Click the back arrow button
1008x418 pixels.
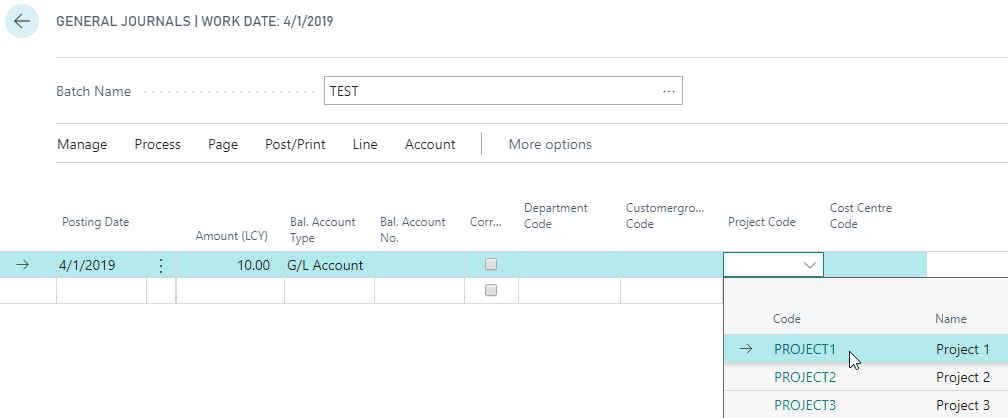22,21
